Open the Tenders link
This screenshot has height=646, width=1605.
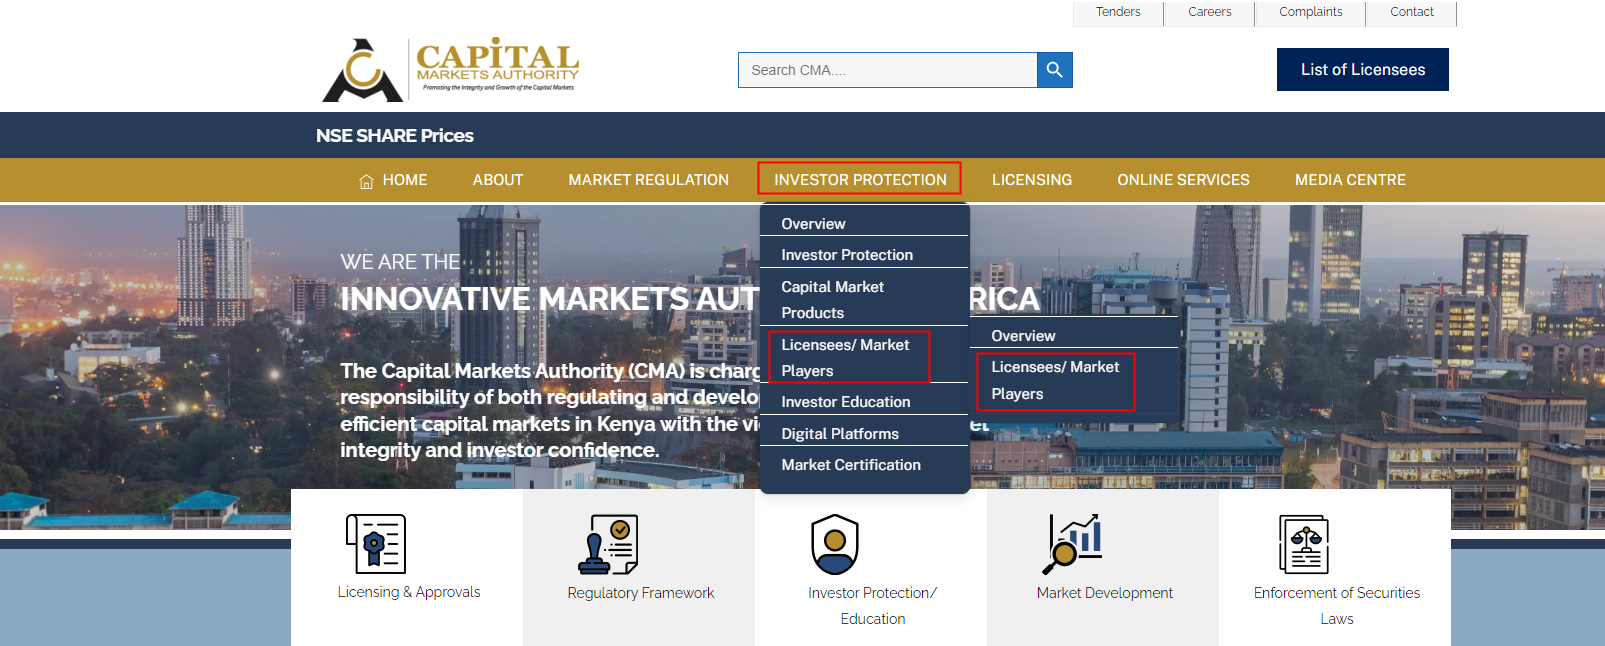[x=1118, y=12]
